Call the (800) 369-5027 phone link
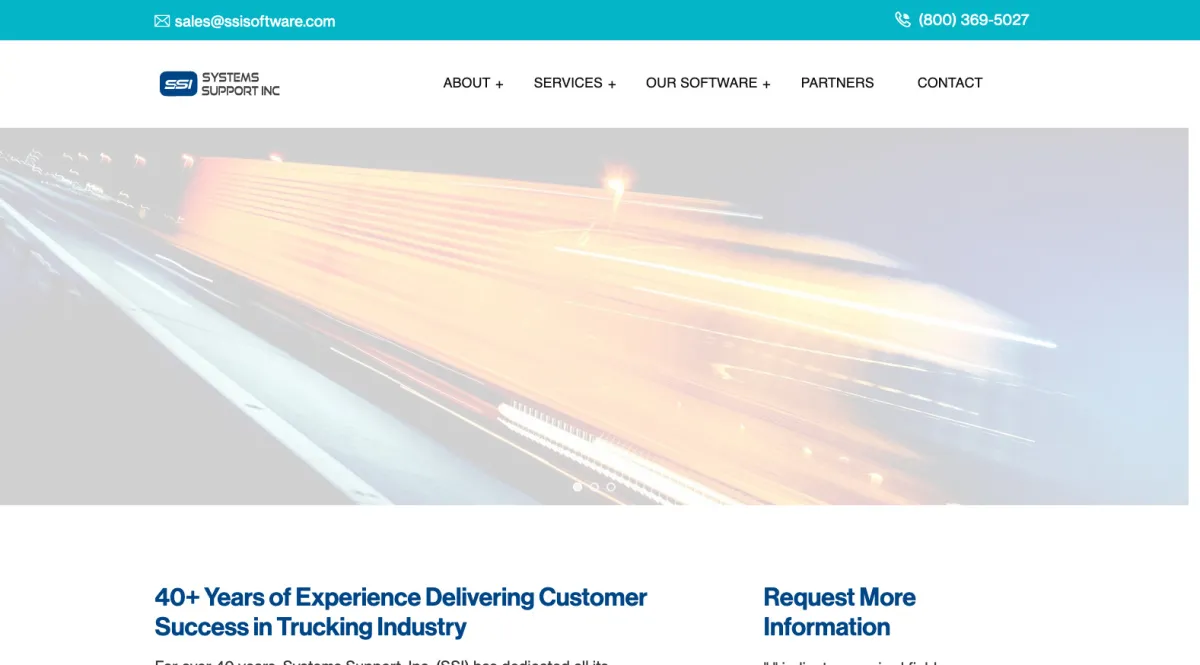Viewport: 1200px width, 665px height. point(974,20)
